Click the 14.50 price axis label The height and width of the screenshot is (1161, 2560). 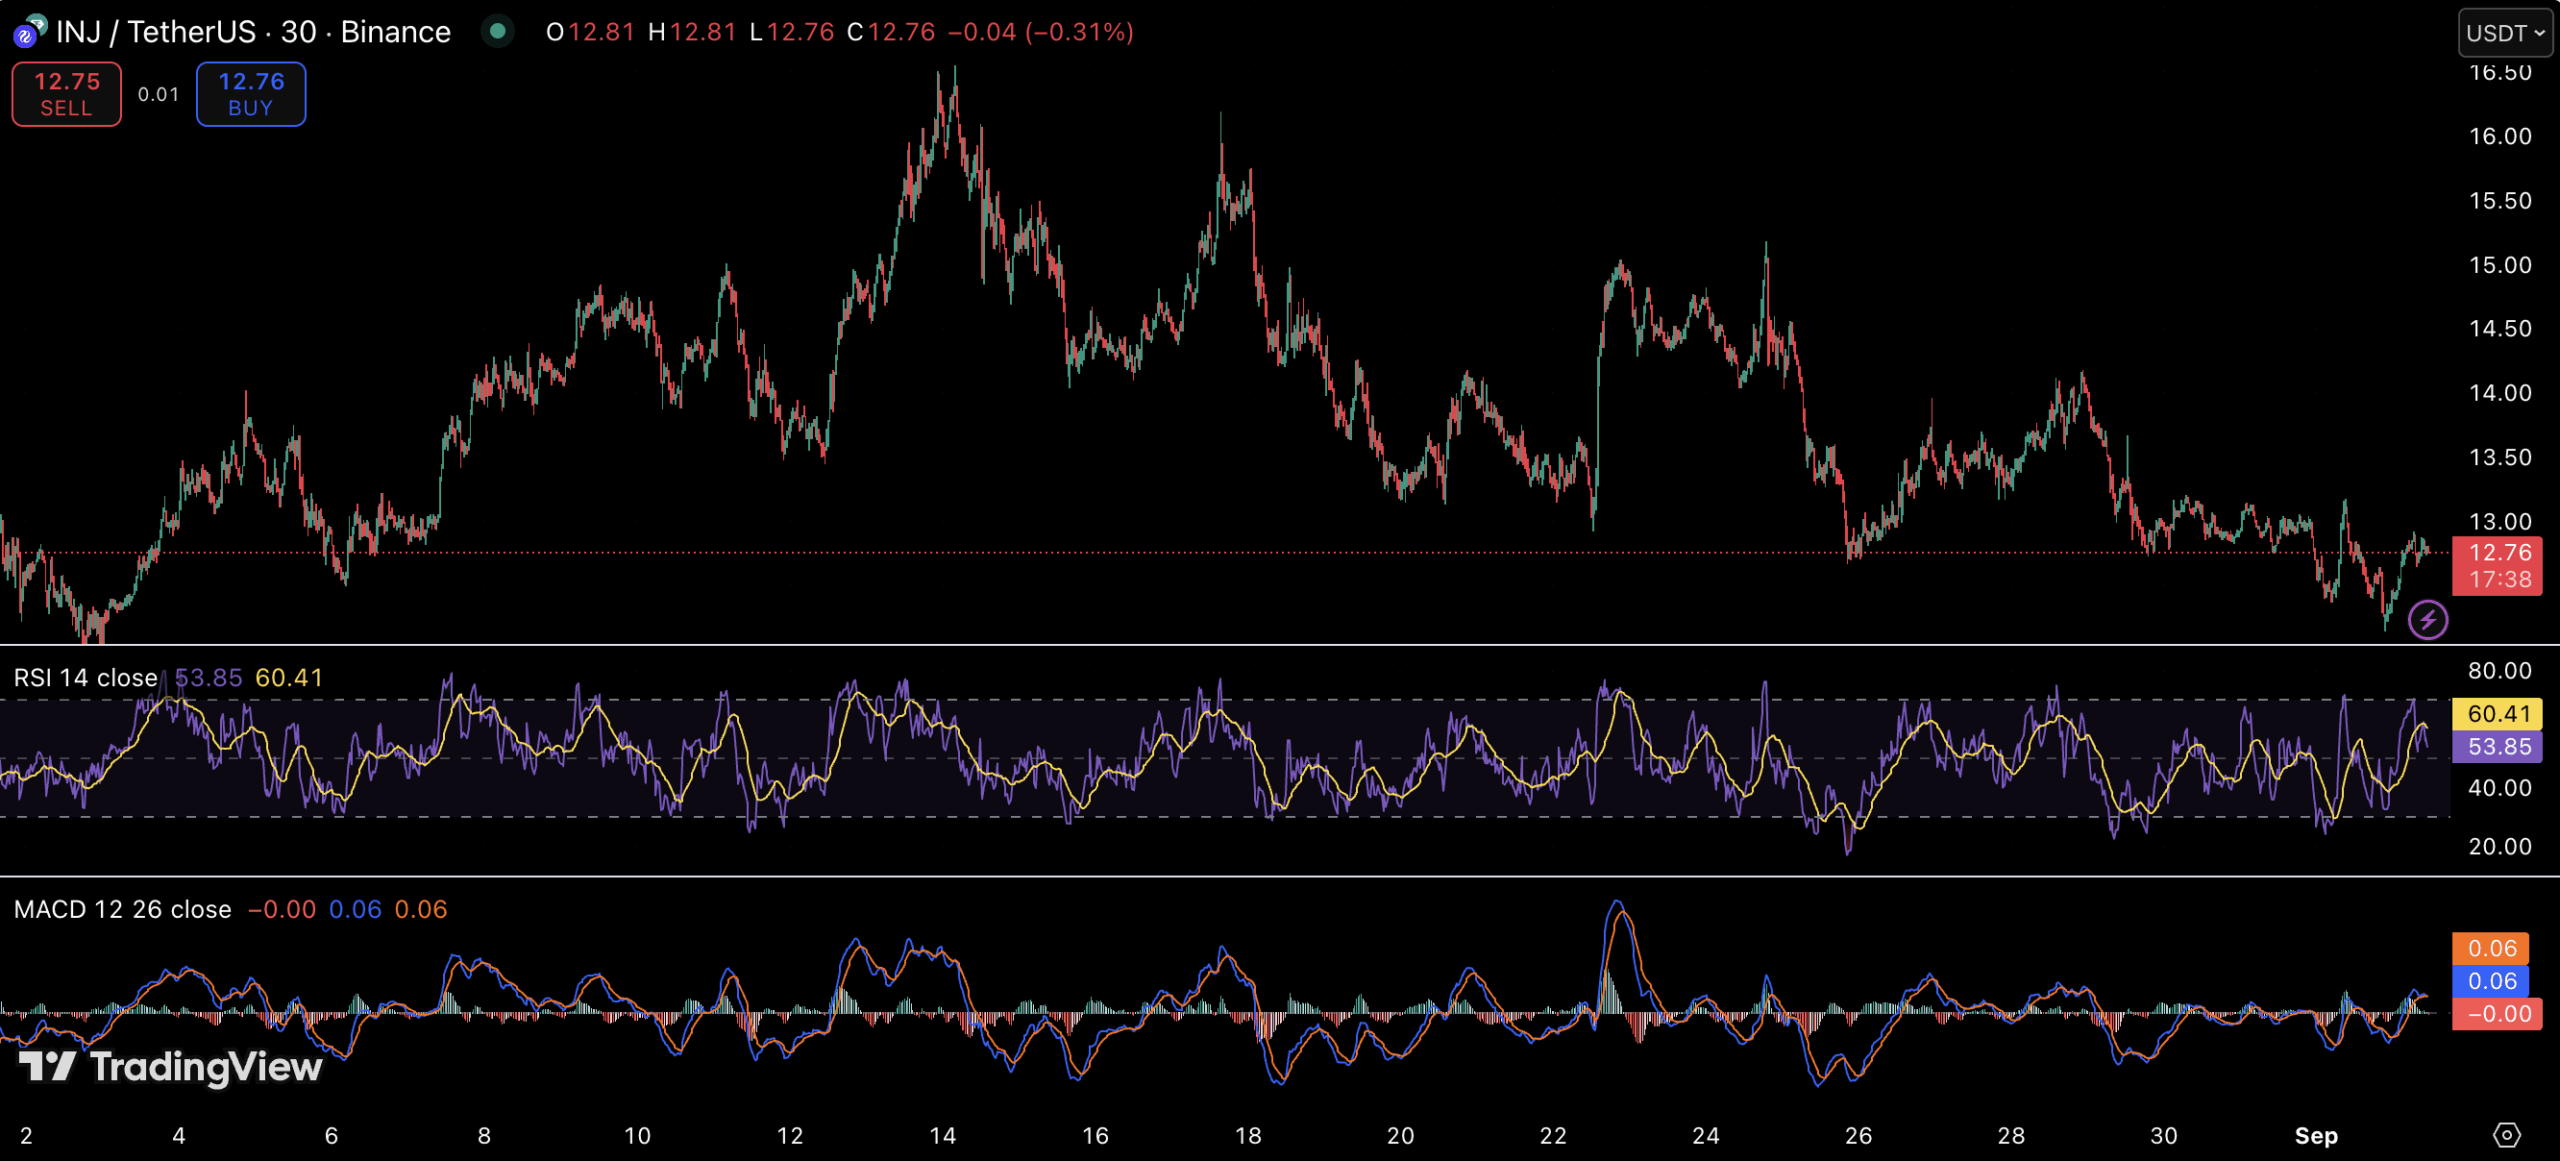point(2500,328)
